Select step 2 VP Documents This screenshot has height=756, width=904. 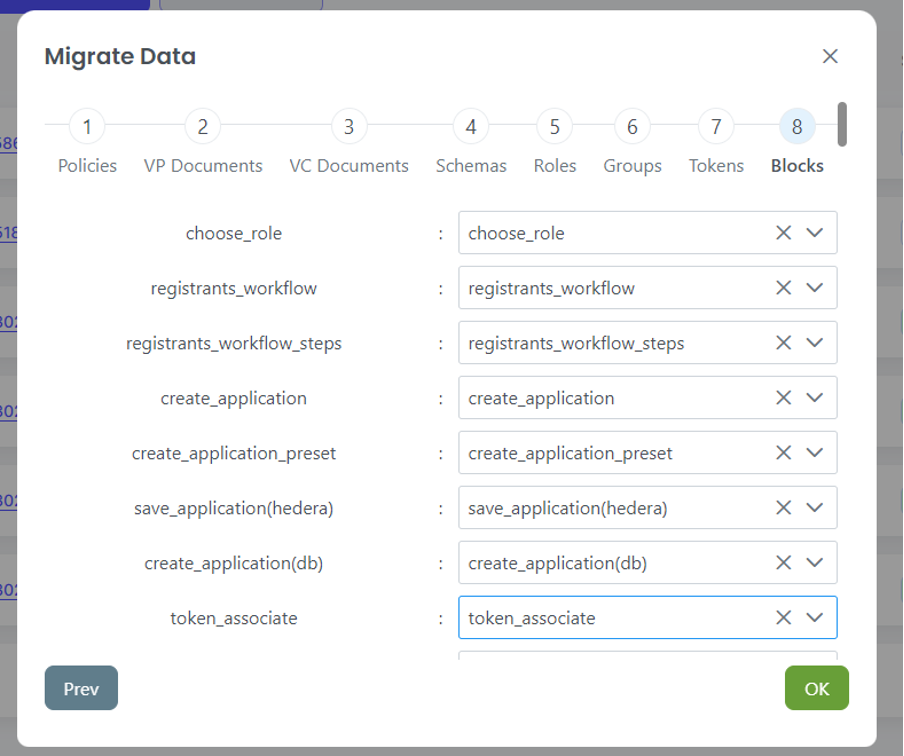(203, 127)
